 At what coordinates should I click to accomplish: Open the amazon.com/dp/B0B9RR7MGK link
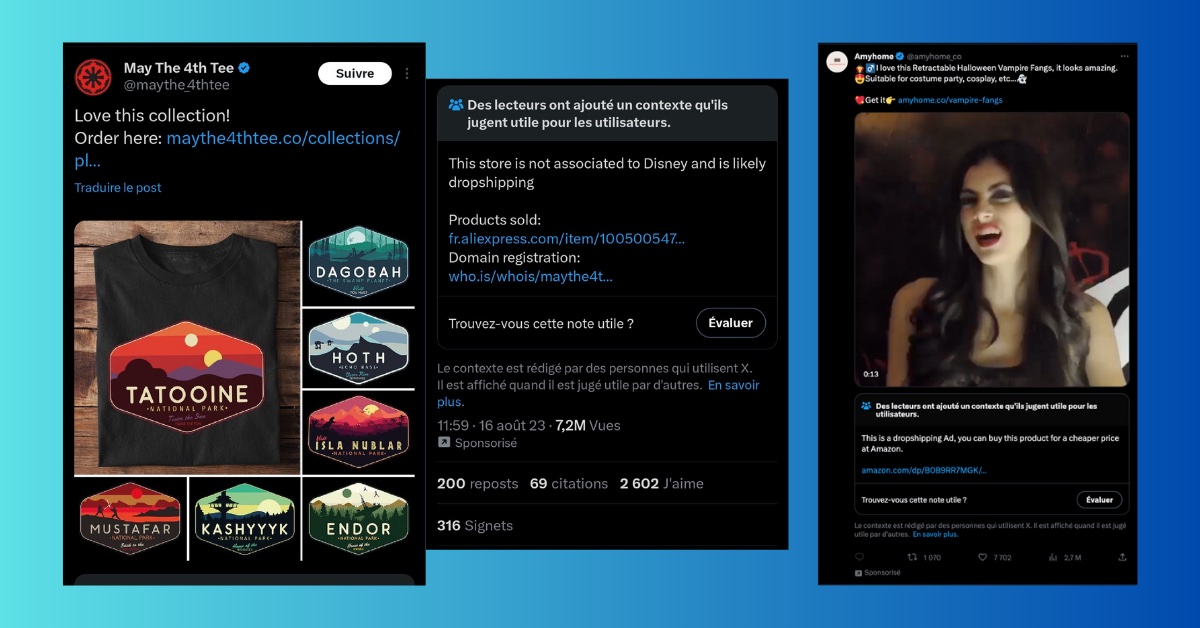coord(924,470)
